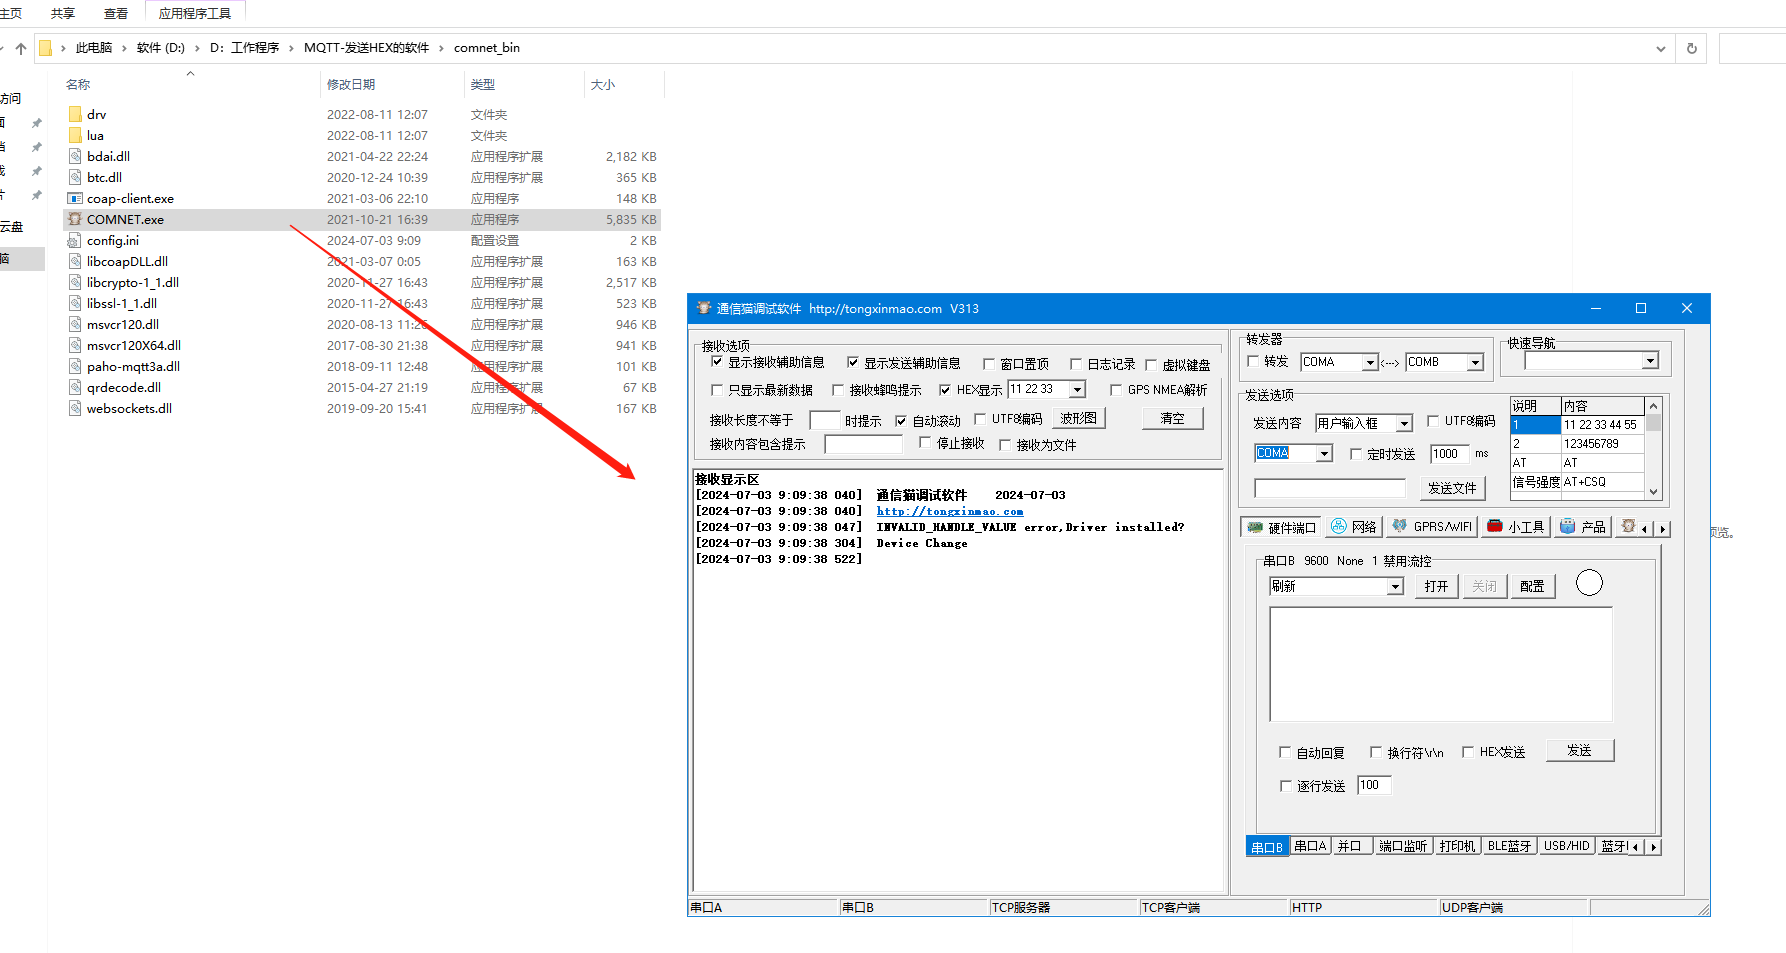Check the 定时发送 timed send option
1786x953 pixels.
coord(1356,454)
